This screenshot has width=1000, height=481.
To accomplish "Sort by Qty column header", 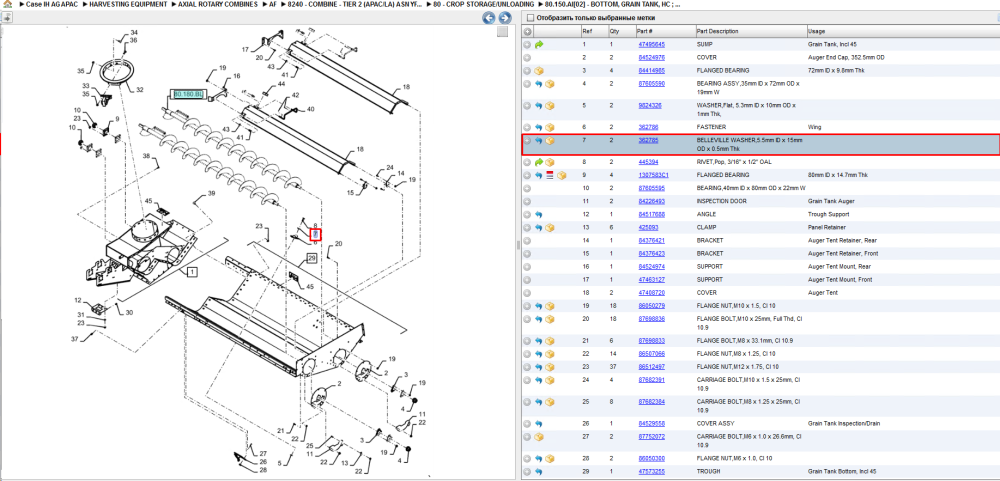I will point(621,31).
